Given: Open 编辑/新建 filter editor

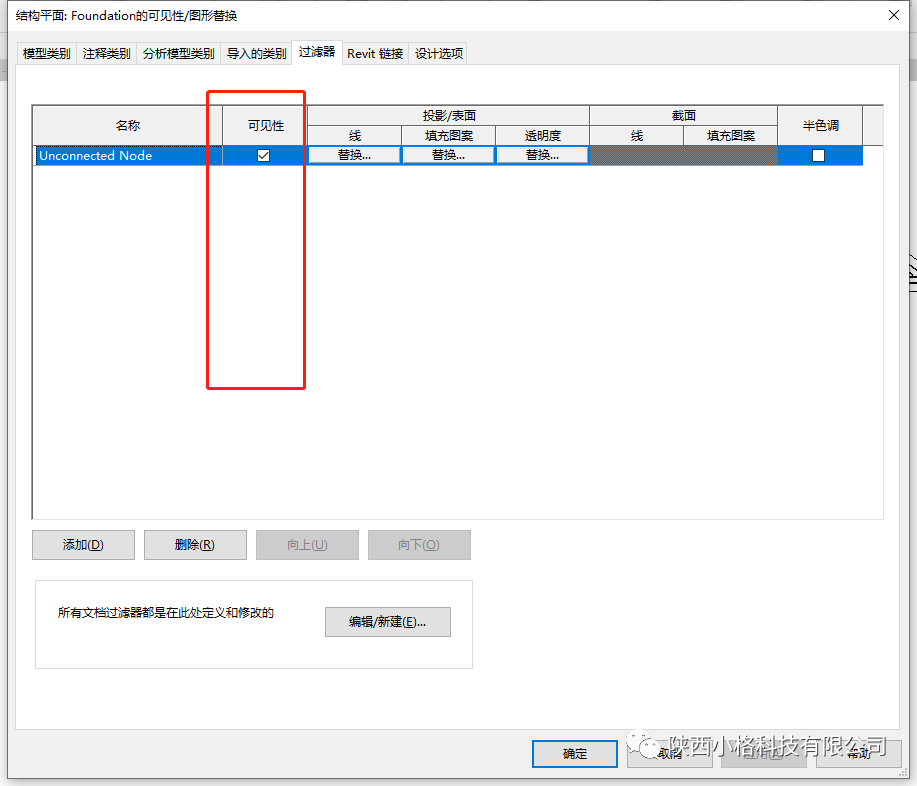Looking at the screenshot, I should click(x=387, y=622).
